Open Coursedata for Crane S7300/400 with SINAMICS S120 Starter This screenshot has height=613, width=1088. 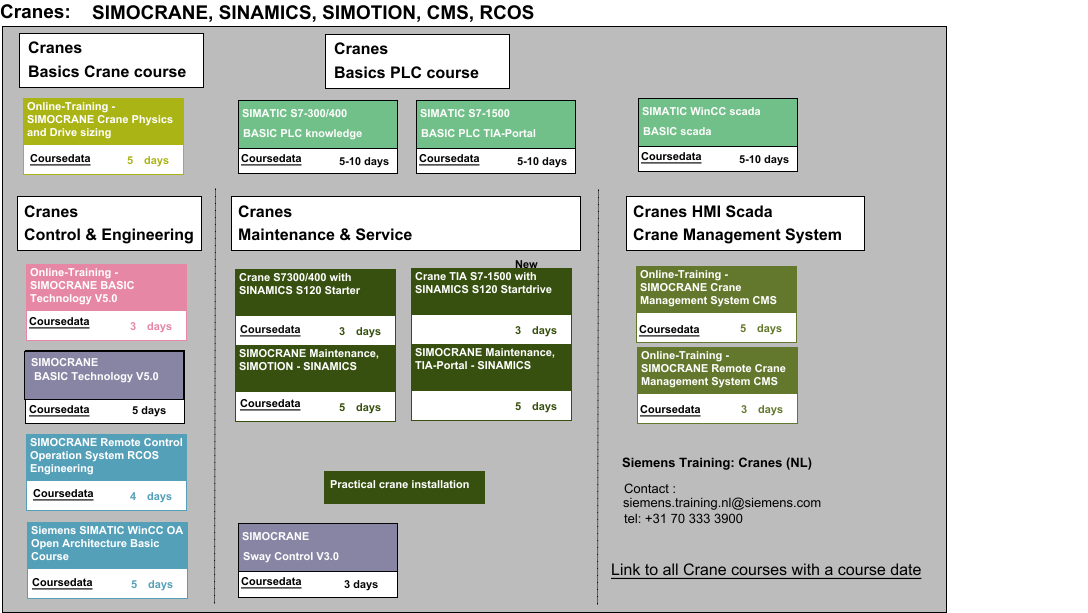tap(270, 330)
